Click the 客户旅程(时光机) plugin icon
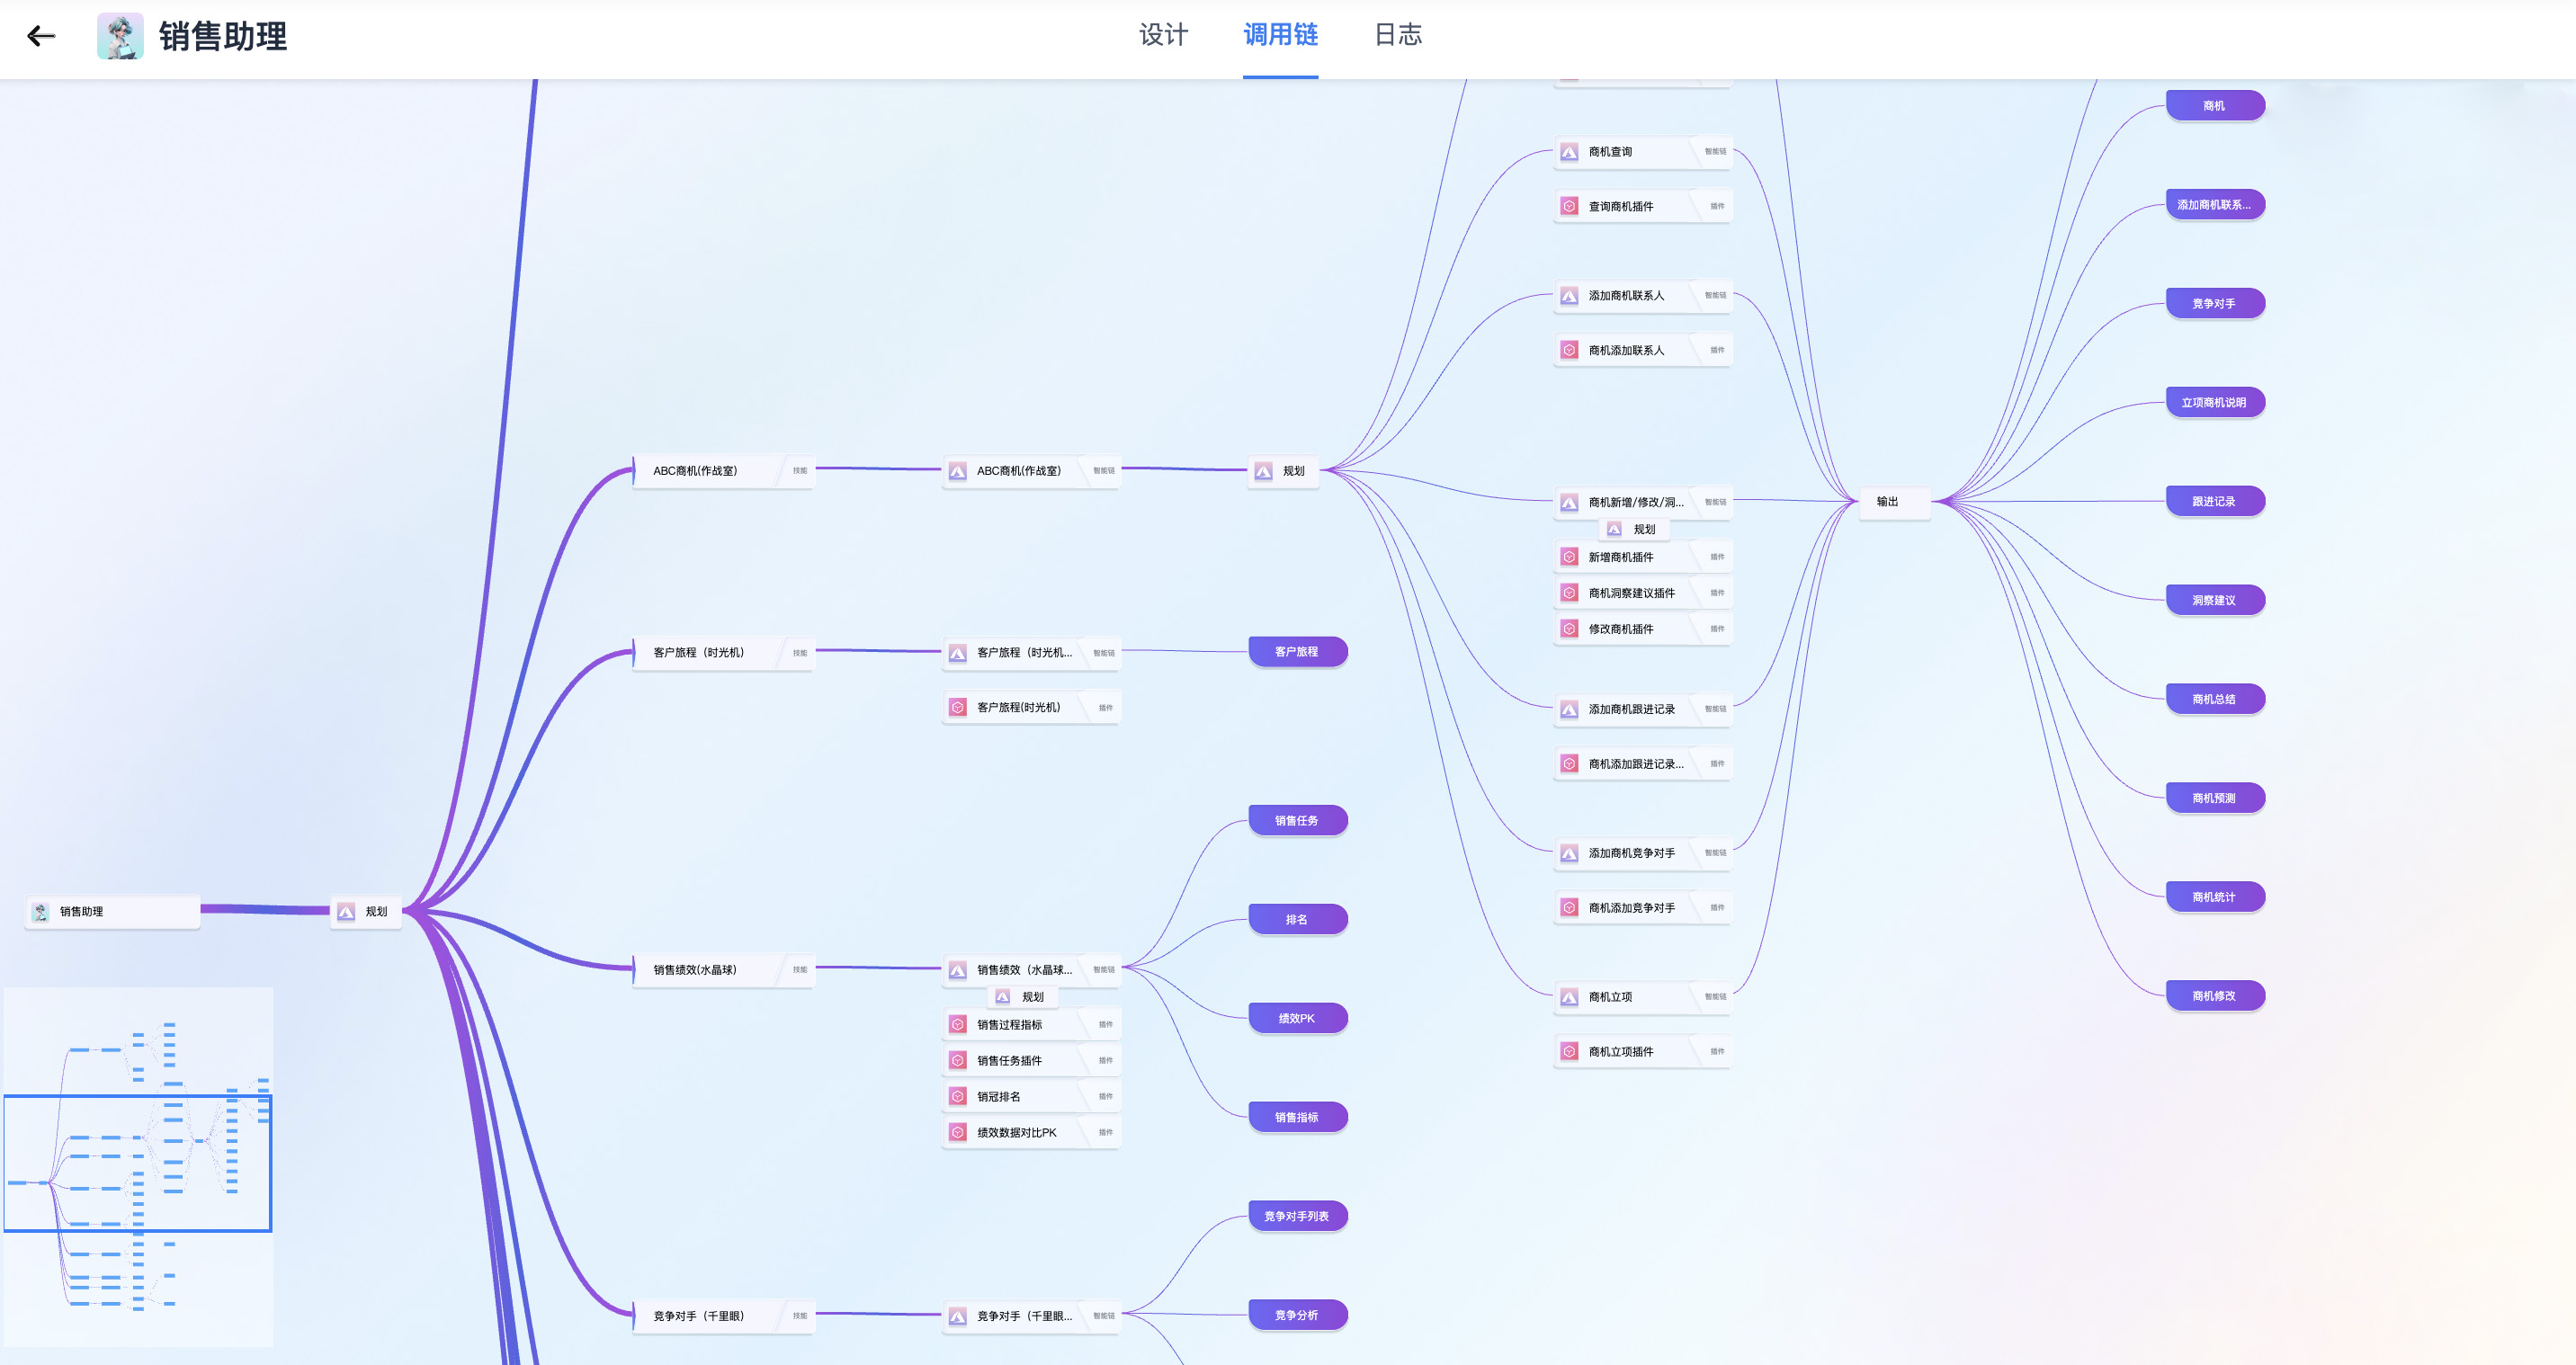 tap(957, 707)
